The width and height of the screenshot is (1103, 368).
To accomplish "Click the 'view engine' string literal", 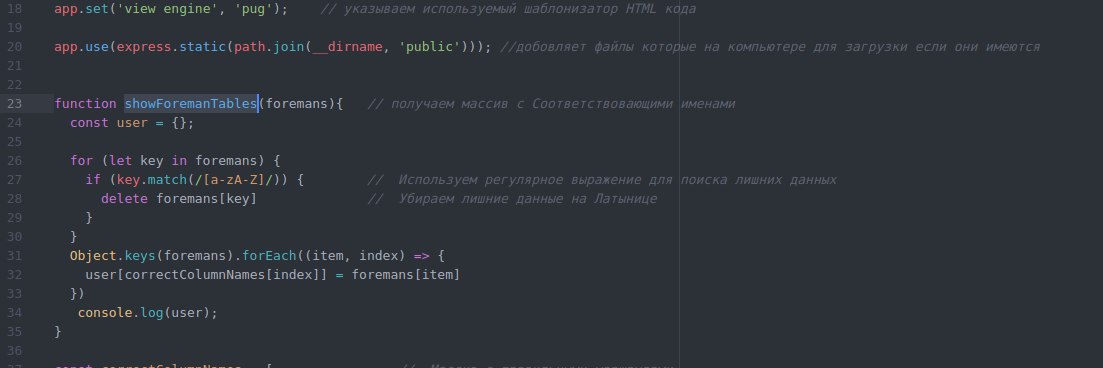I will coord(167,9).
